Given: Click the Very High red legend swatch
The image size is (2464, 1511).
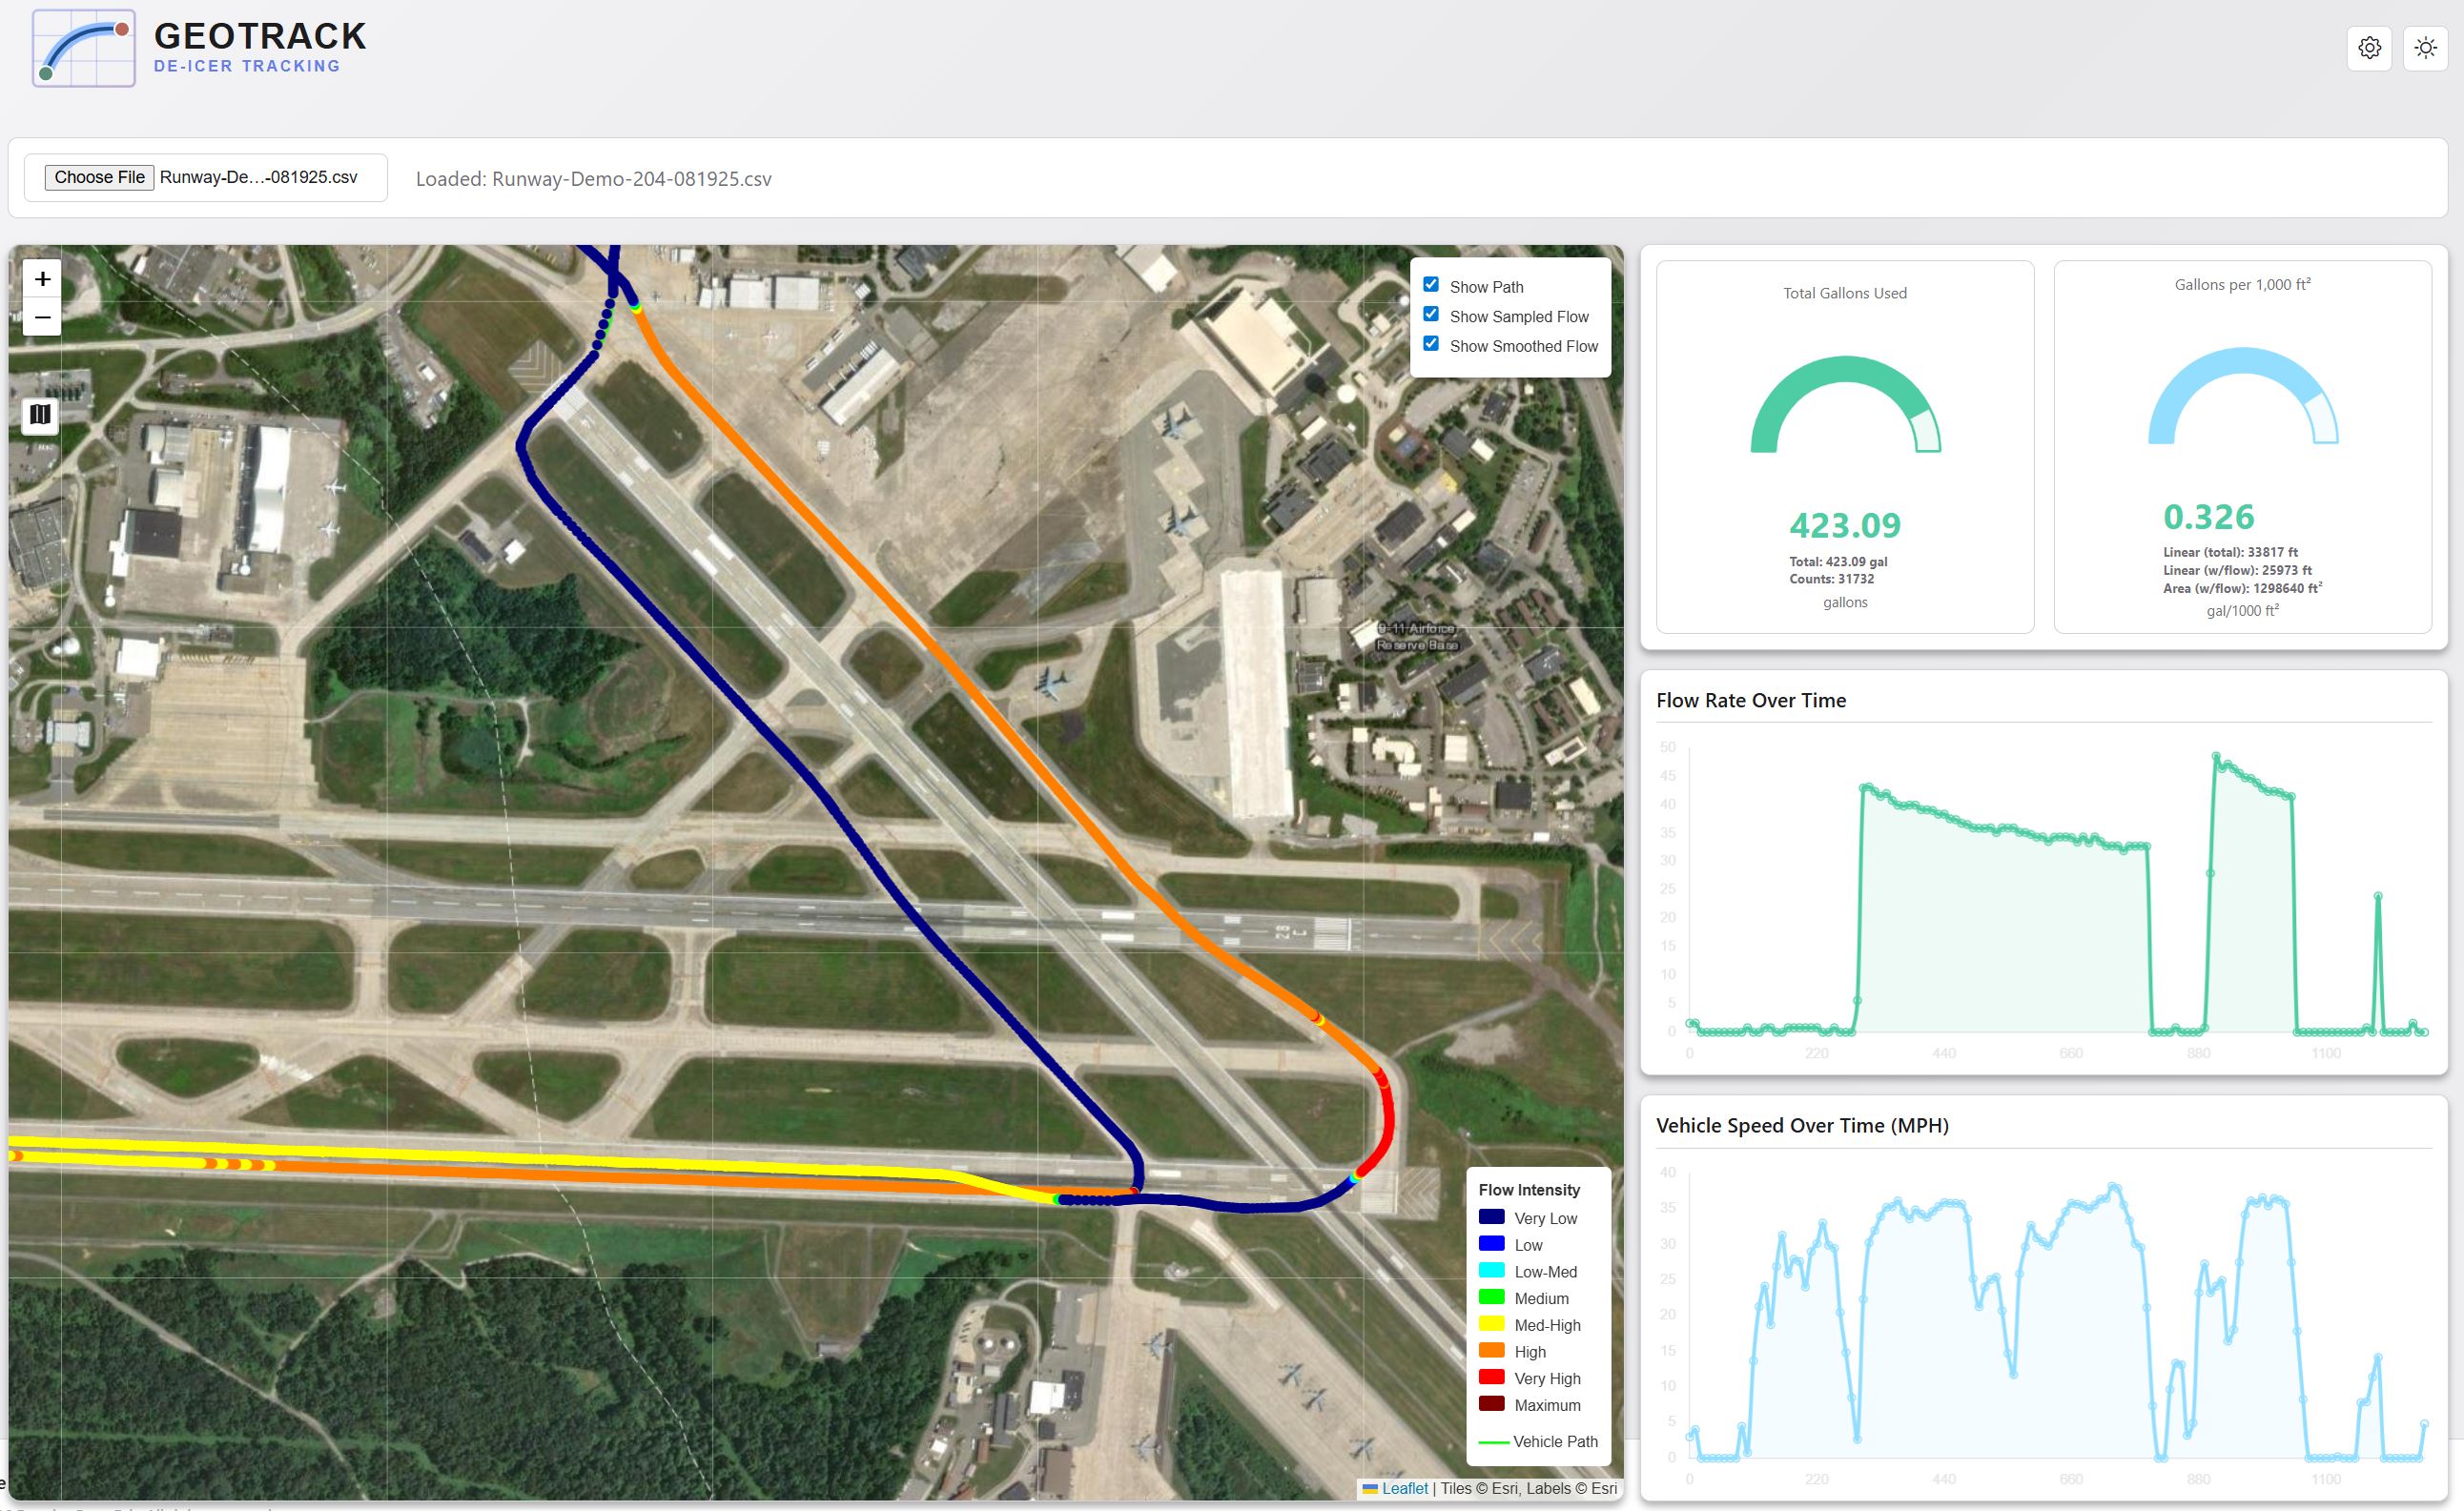Looking at the screenshot, I should (x=1491, y=1377).
